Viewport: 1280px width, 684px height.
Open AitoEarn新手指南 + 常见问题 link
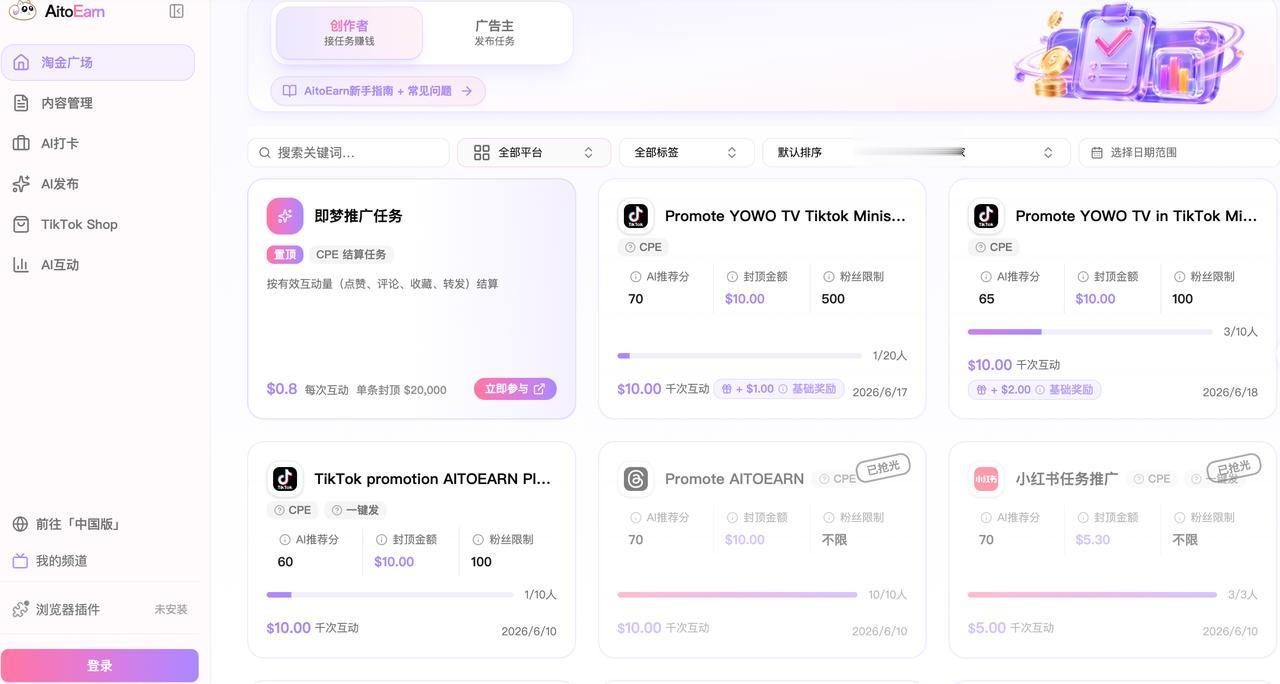pyautogui.click(x=378, y=91)
